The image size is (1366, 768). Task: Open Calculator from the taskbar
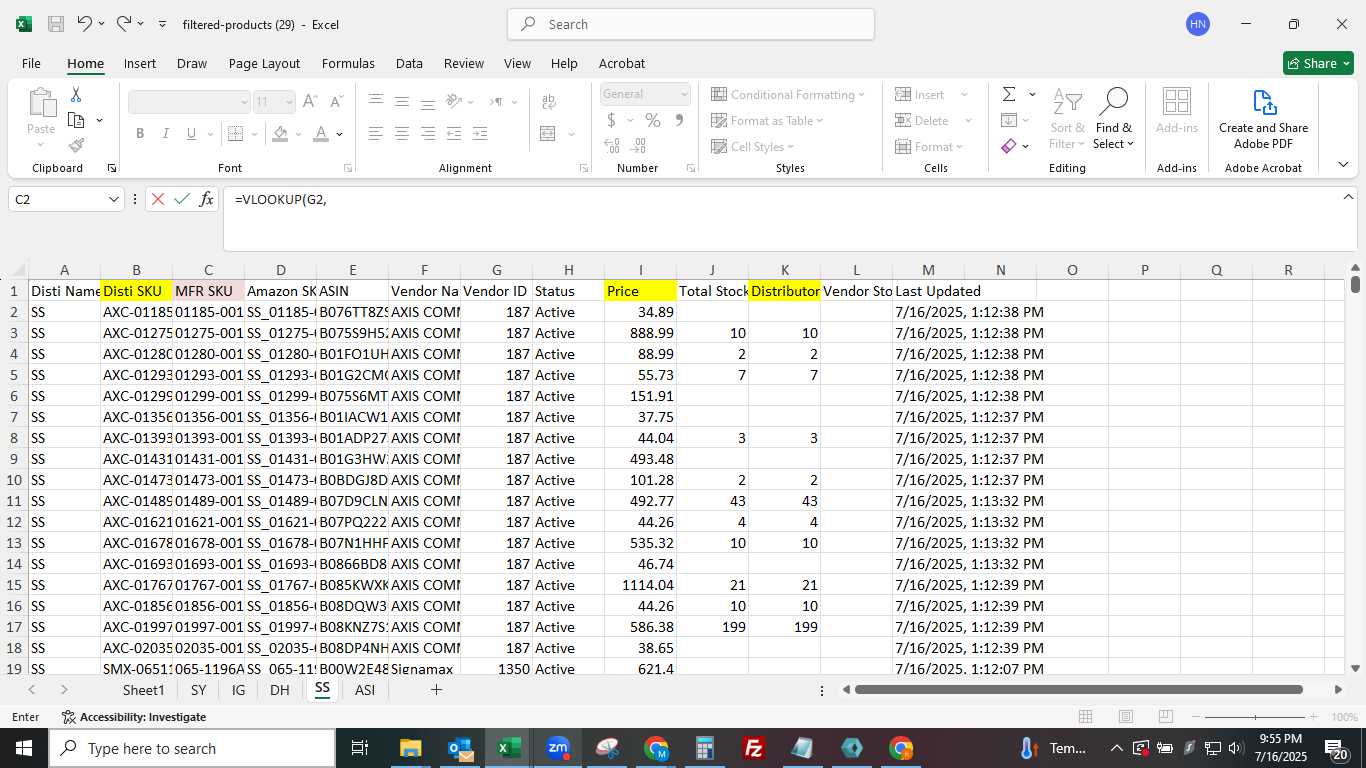705,748
